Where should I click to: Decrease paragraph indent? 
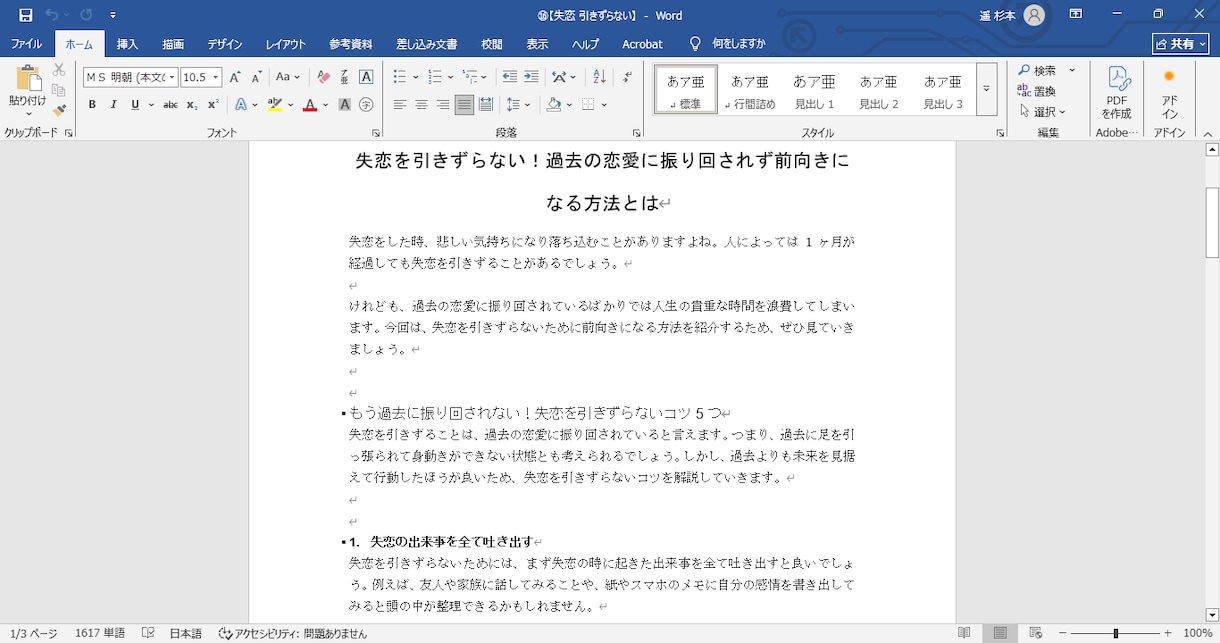[510, 77]
